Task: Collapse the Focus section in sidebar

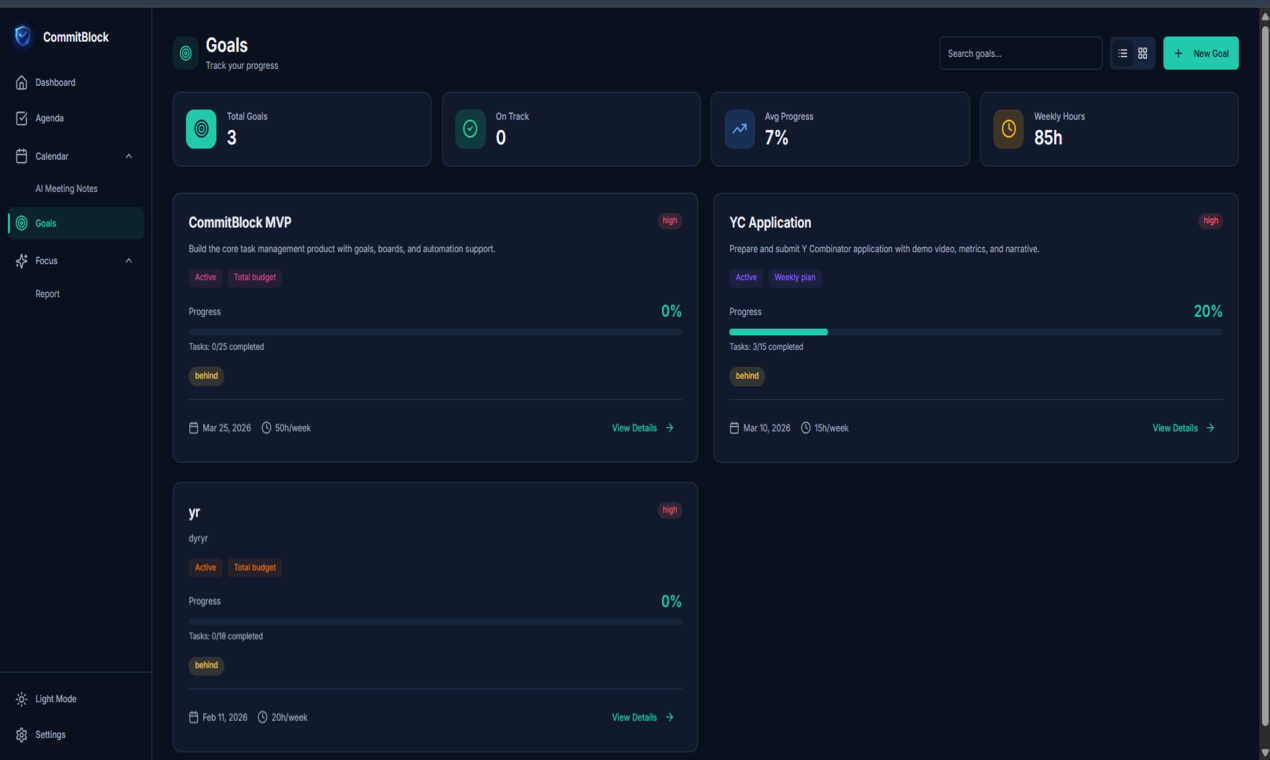Action: [128, 260]
